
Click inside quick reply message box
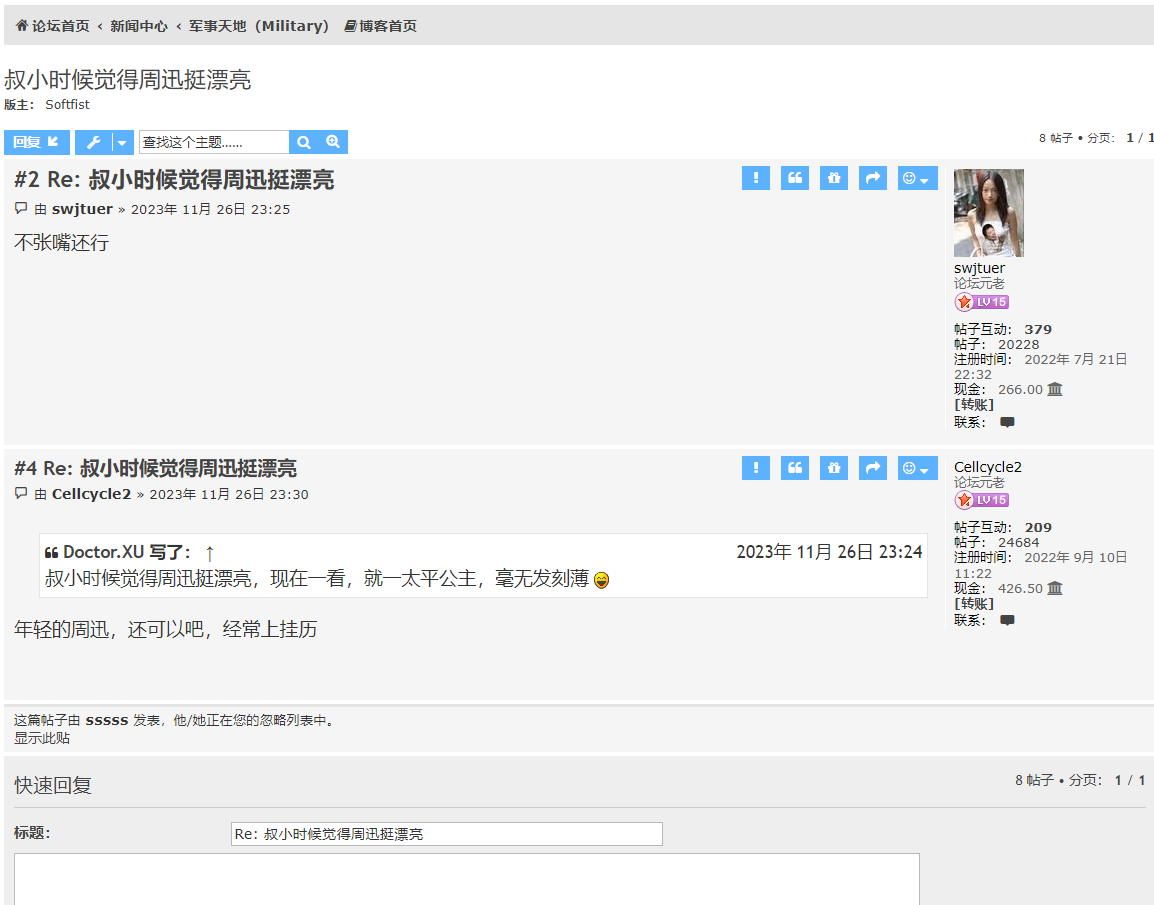click(467, 879)
